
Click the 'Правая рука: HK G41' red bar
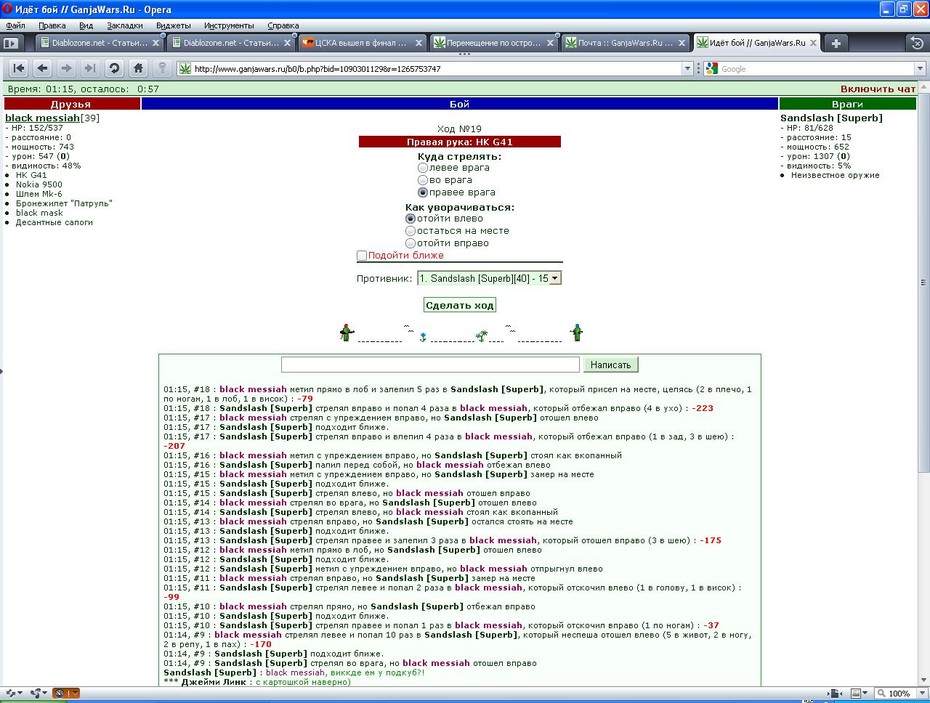pyautogui.click(x=460, y=142)
